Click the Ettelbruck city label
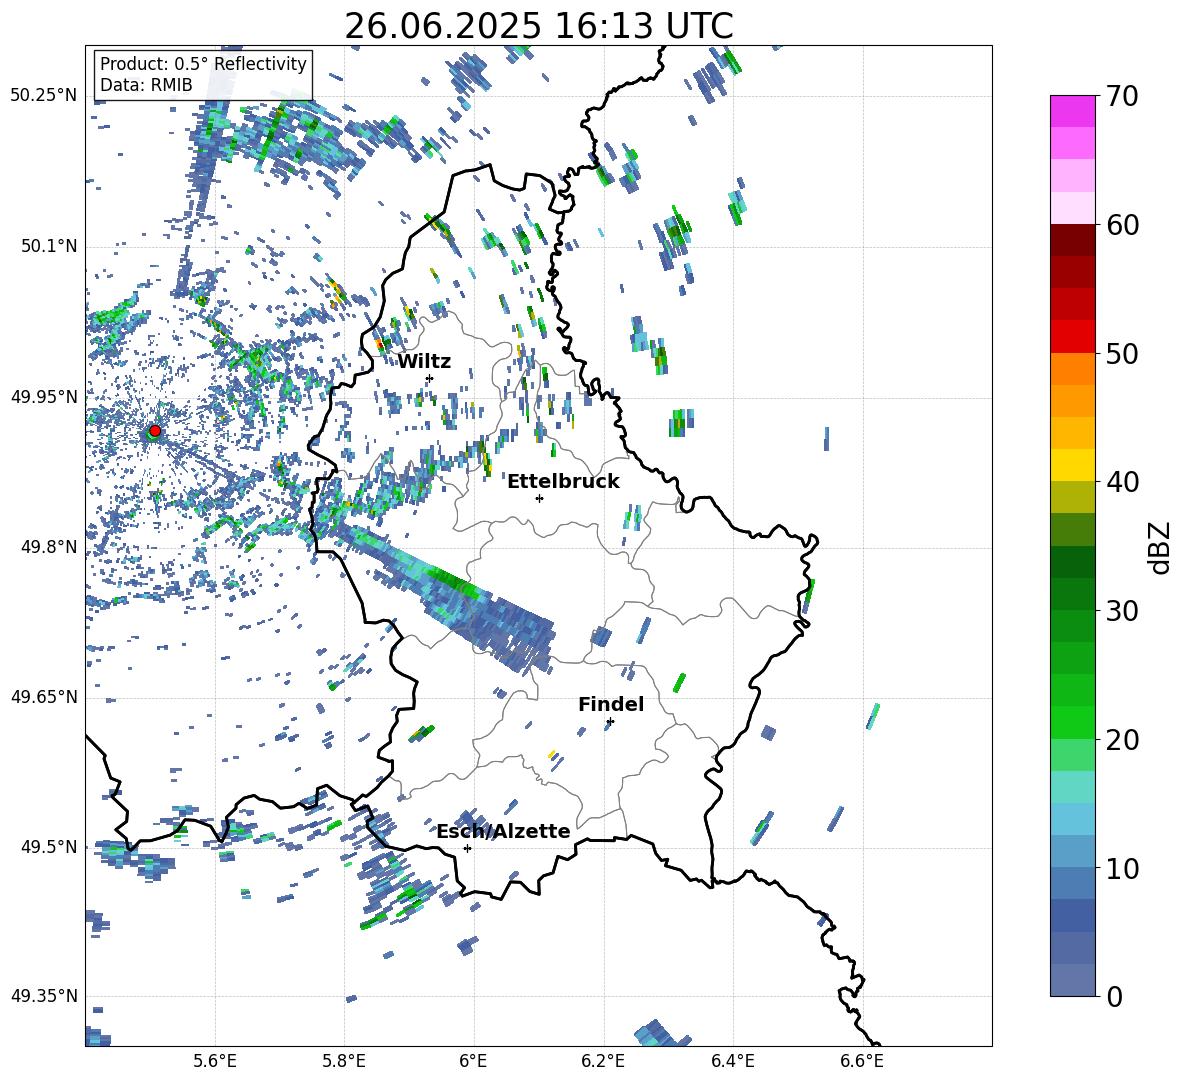This screenshot has height=1081, width=1184. point(563,482)
